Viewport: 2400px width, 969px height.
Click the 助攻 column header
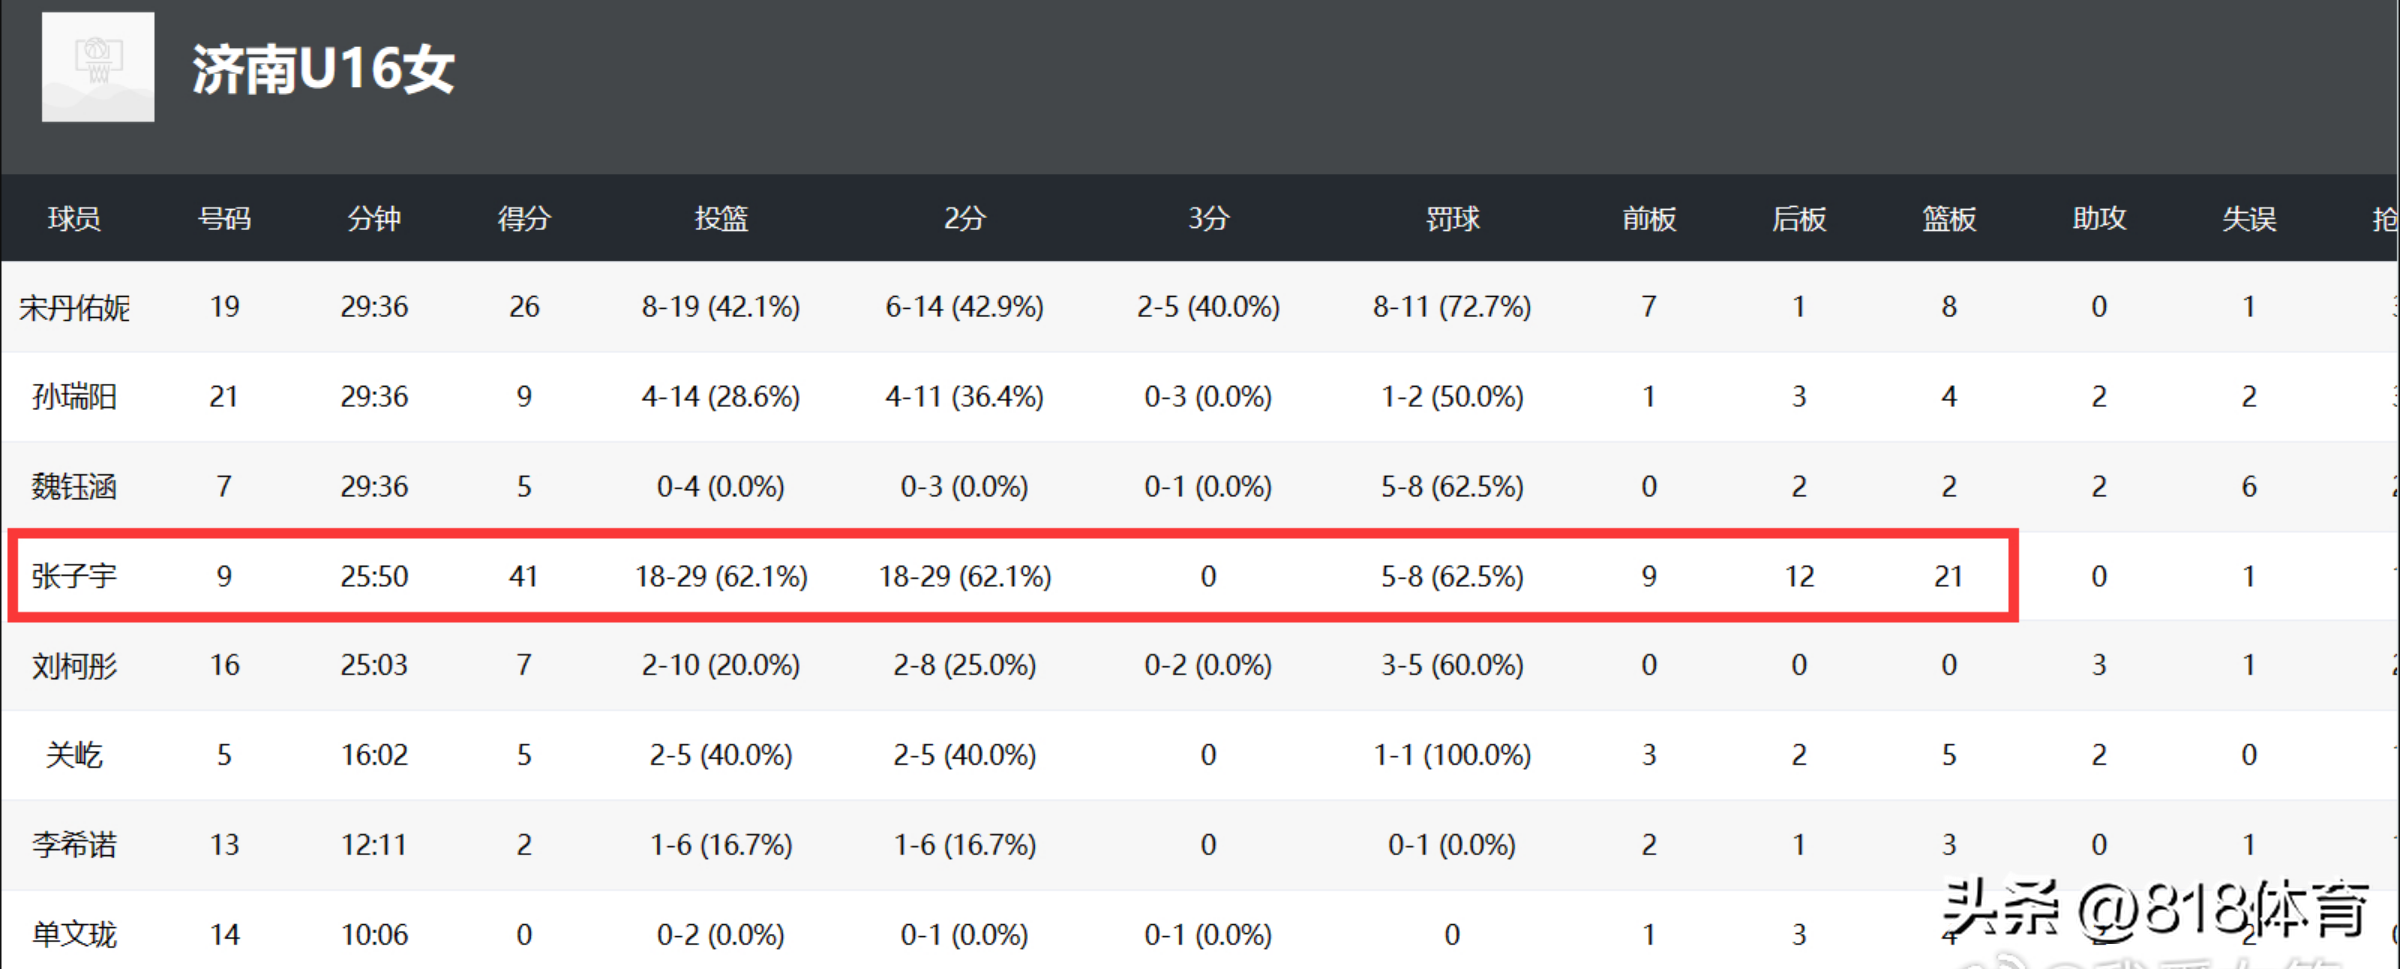(2099, 218)
